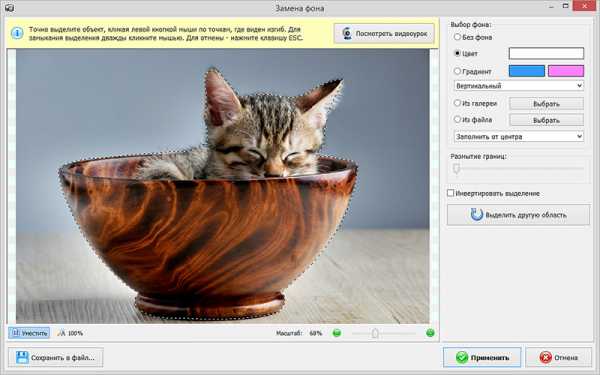
Task: Click blue refresh arrow icon for new selection
Action: (477, 215)
